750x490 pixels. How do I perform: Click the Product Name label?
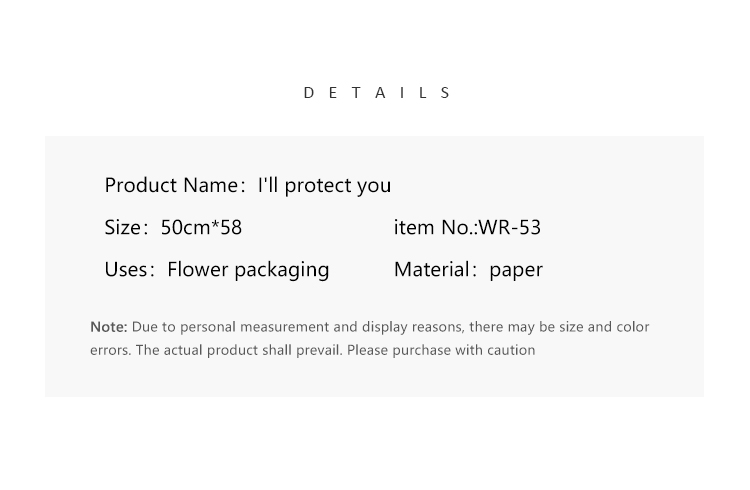pyautogui.click(x=171, y=186)
